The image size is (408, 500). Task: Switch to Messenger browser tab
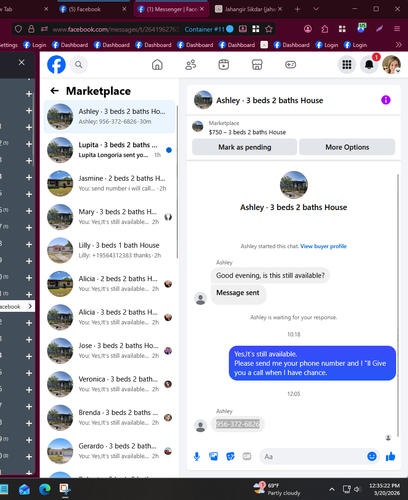[x=171, y=9]
